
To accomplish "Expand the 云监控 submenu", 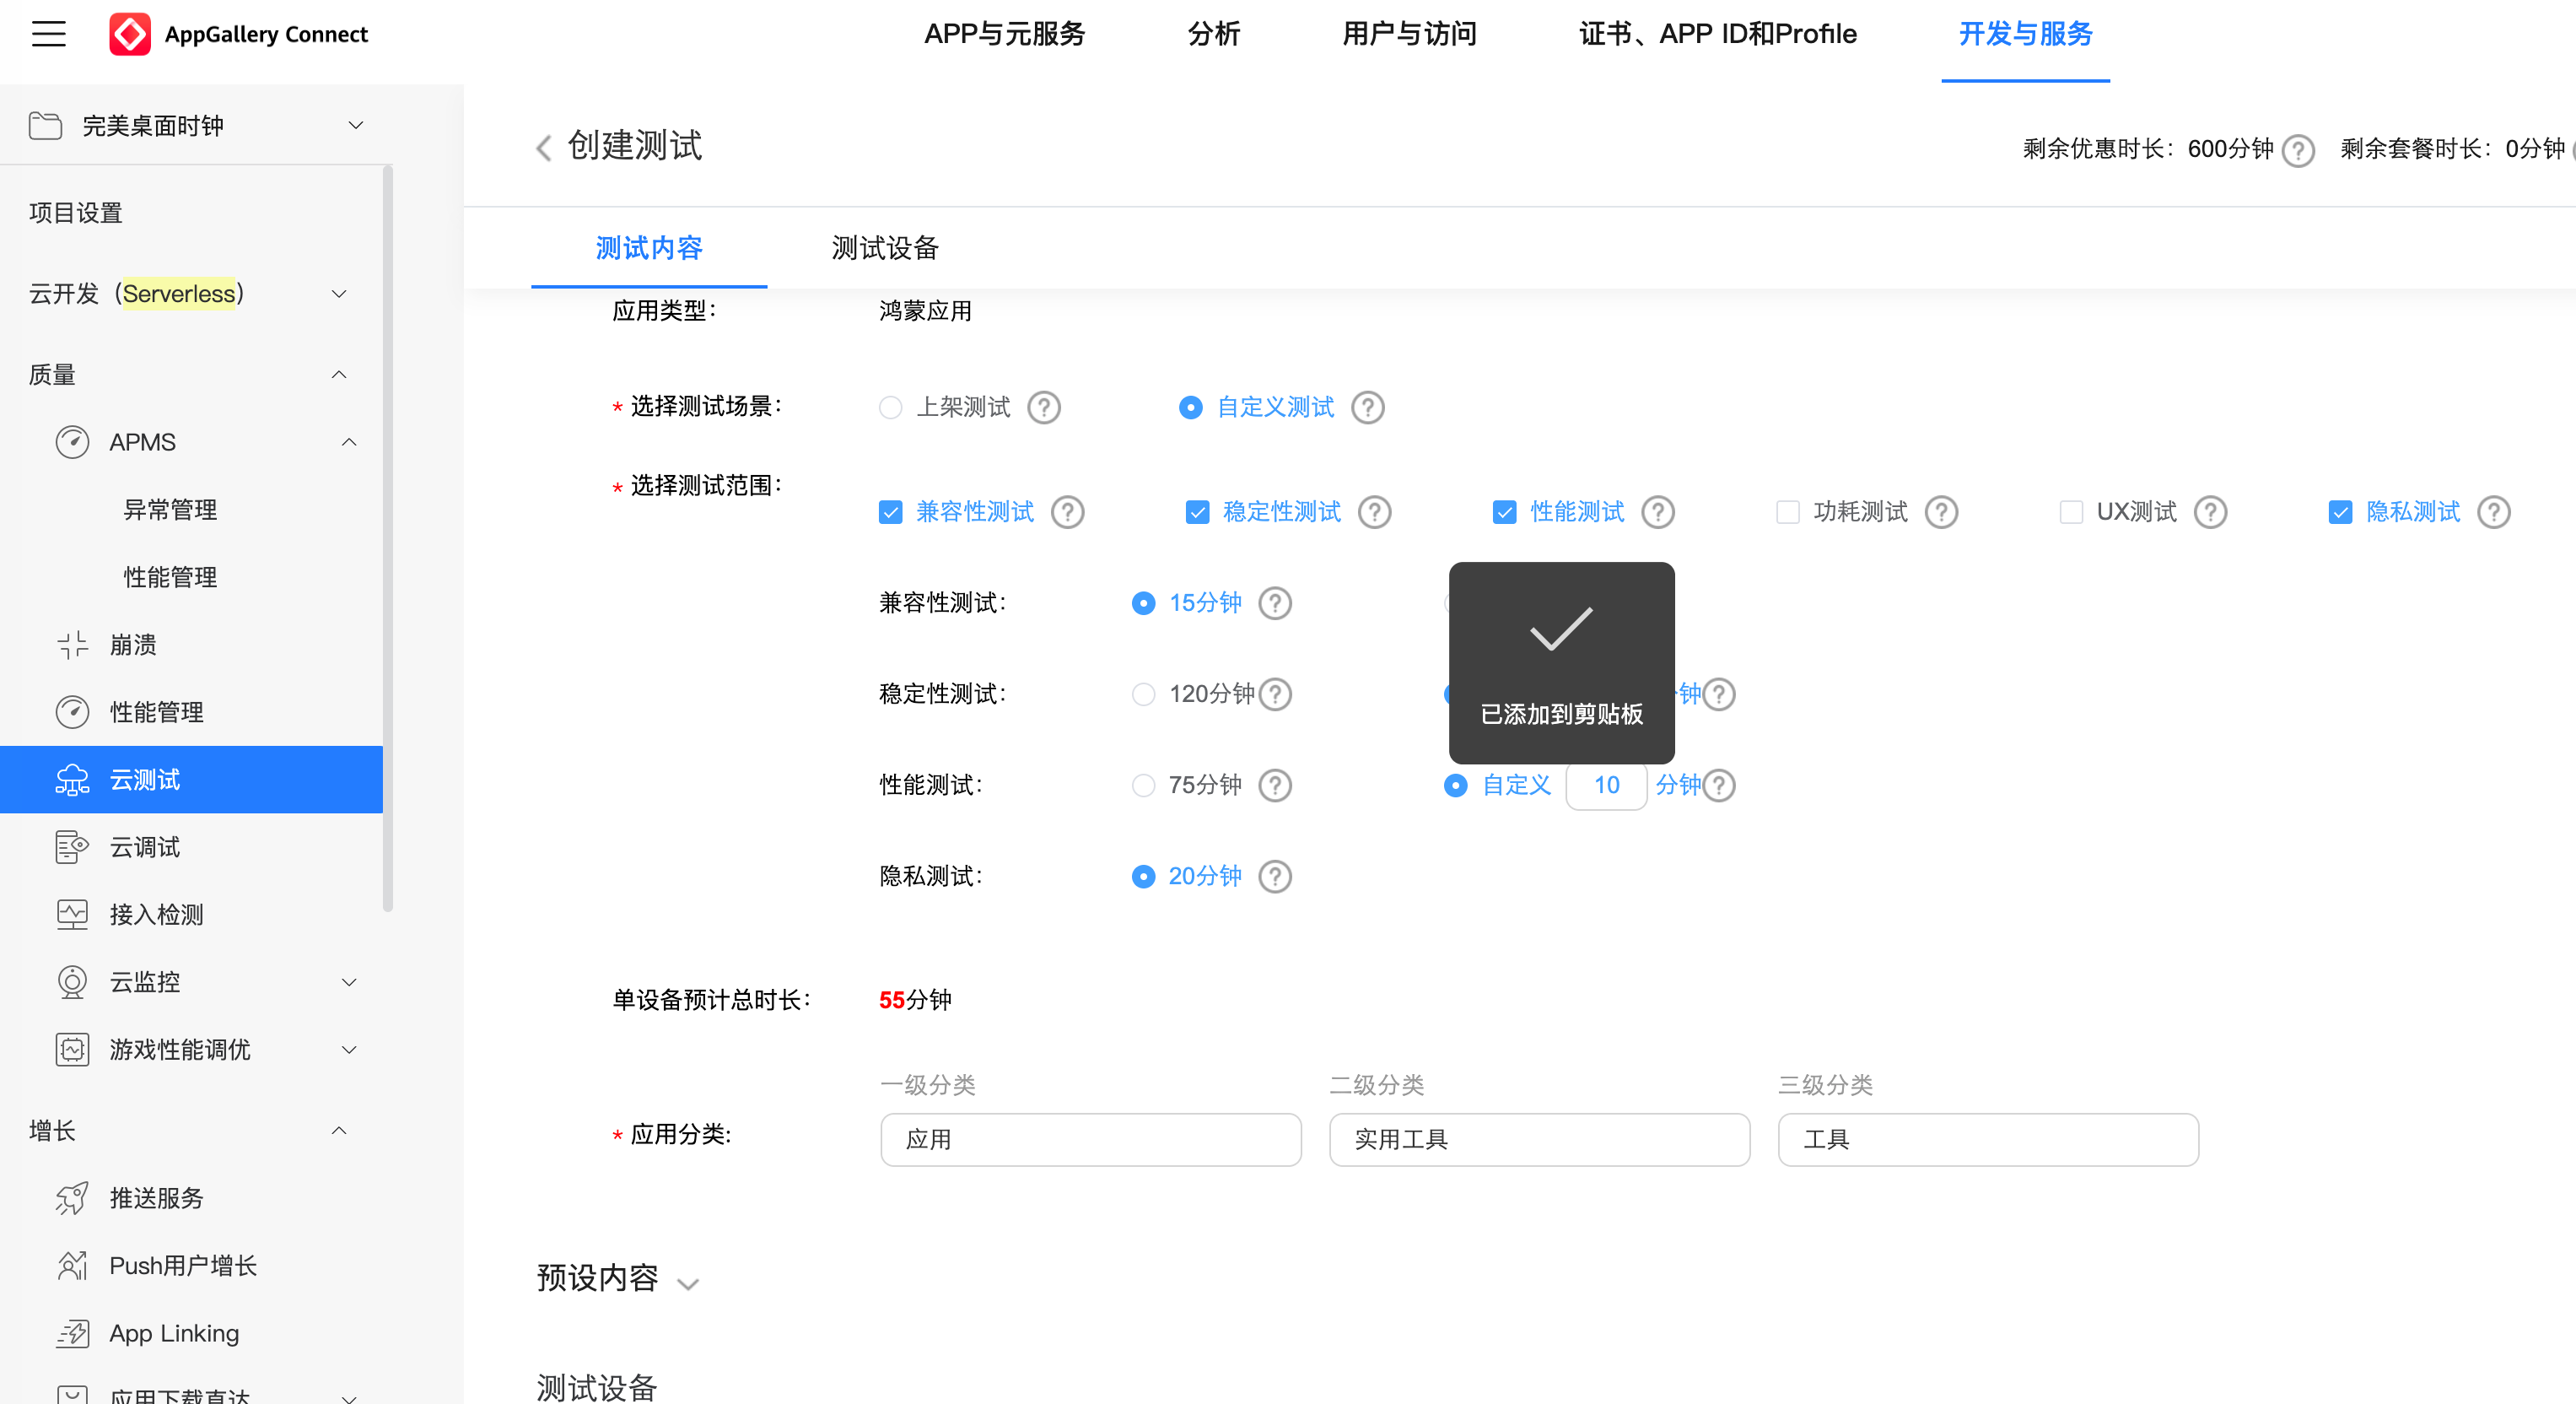I will (x=349, y=982).
